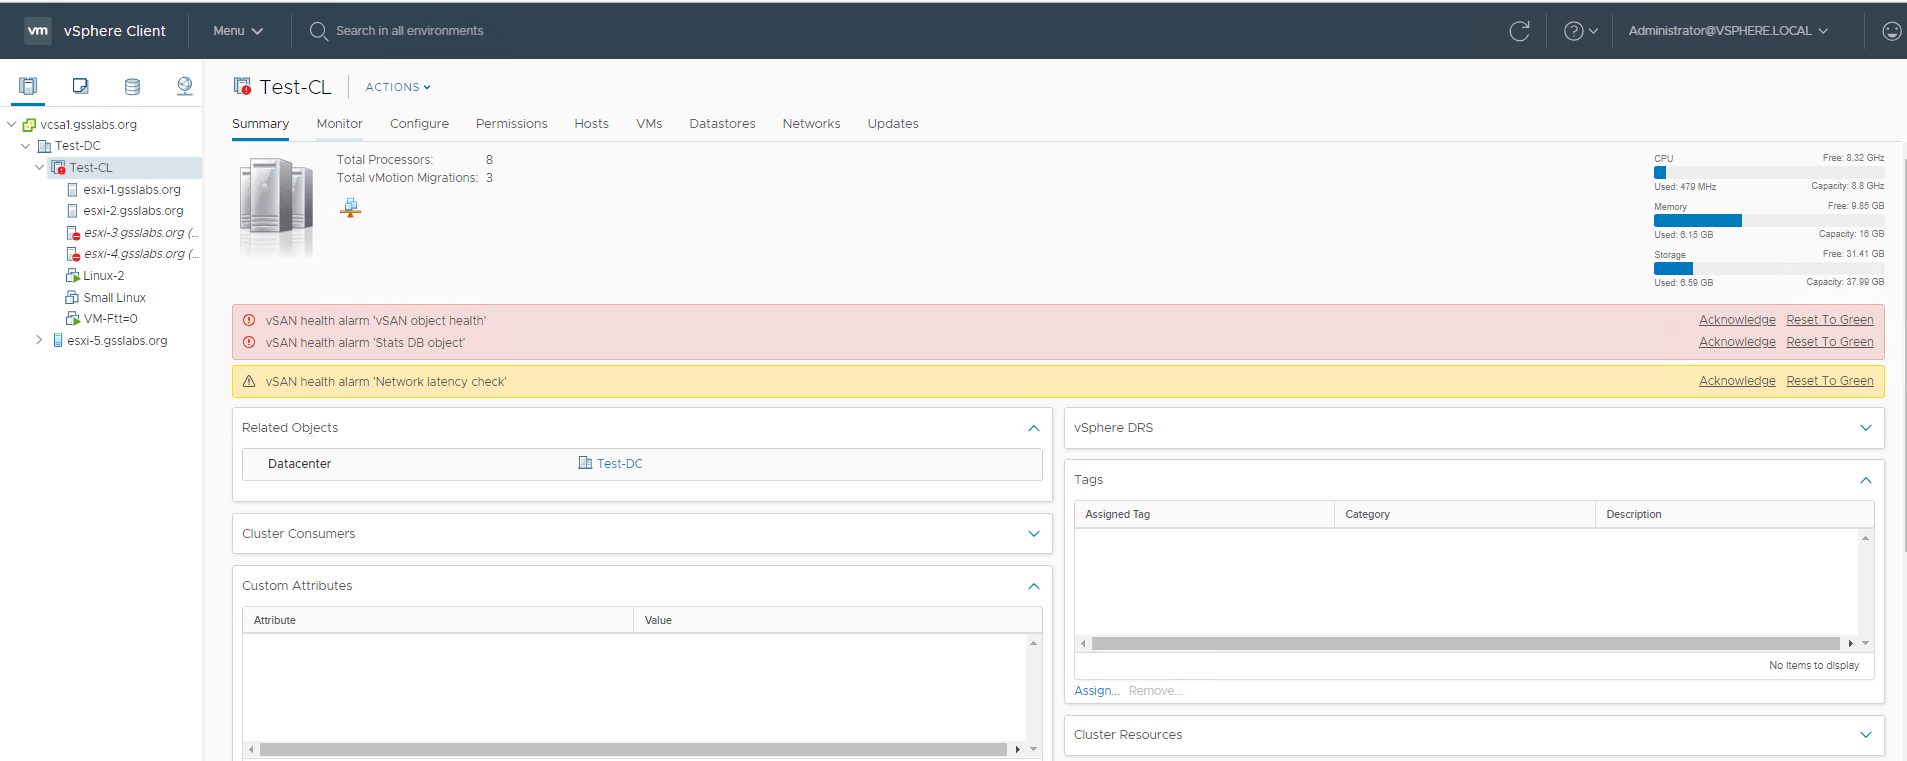Expand the esxi-5.gsslabs.org tree node
Image resolution: width=1907 pixels, height=761 pixels.
click(x=39, y=340)
